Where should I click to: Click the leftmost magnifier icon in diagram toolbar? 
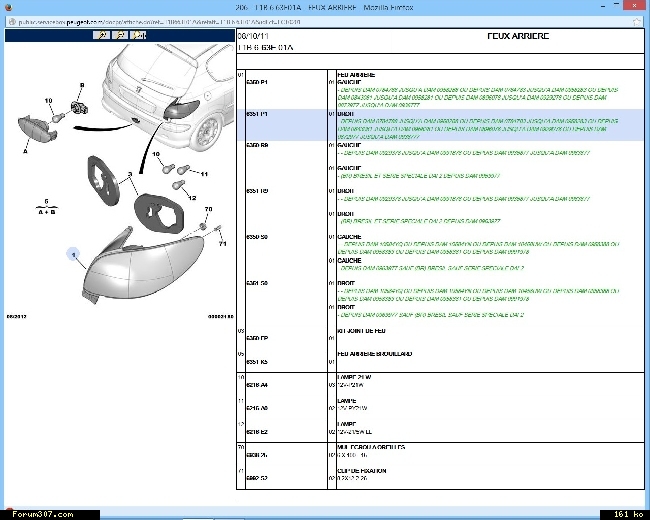click(101, 35)
